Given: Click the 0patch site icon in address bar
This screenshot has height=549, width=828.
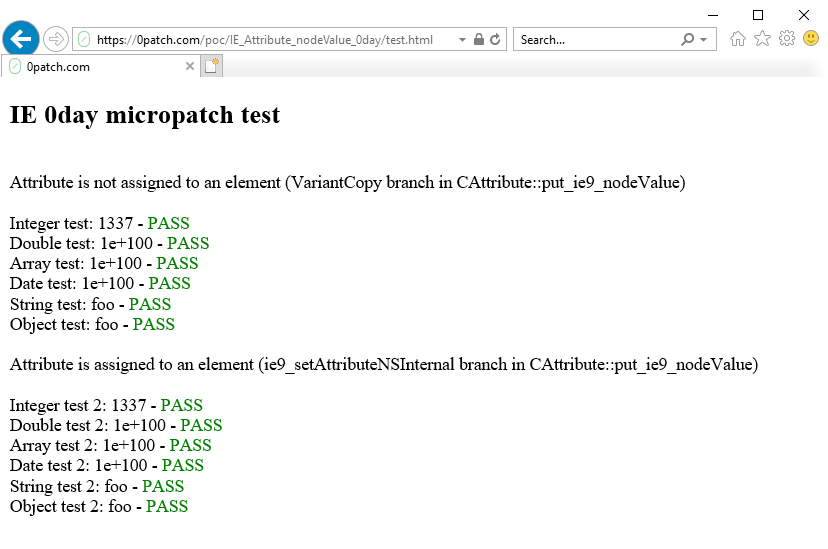Looking at the screenshot, I should point(83,40).
